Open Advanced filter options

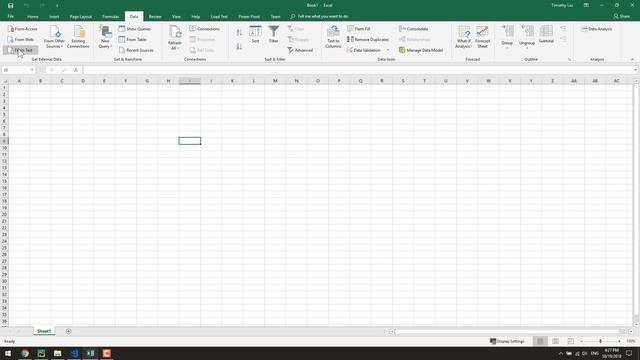[x=300, y=50]
